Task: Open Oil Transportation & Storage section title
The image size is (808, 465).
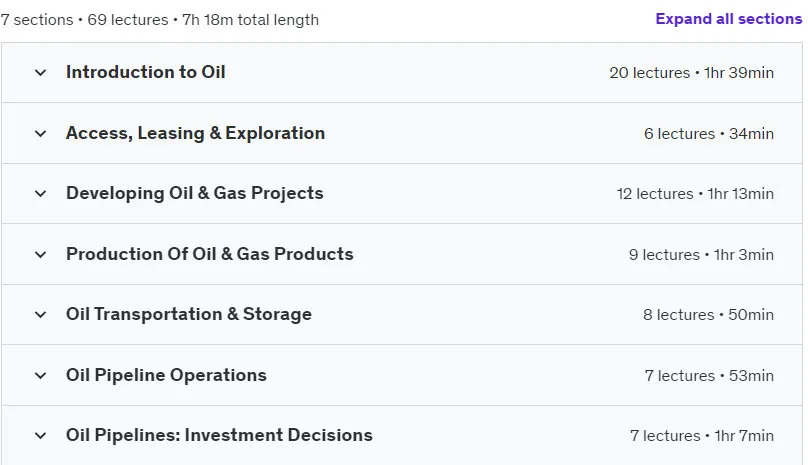Action: coord(189,314)
